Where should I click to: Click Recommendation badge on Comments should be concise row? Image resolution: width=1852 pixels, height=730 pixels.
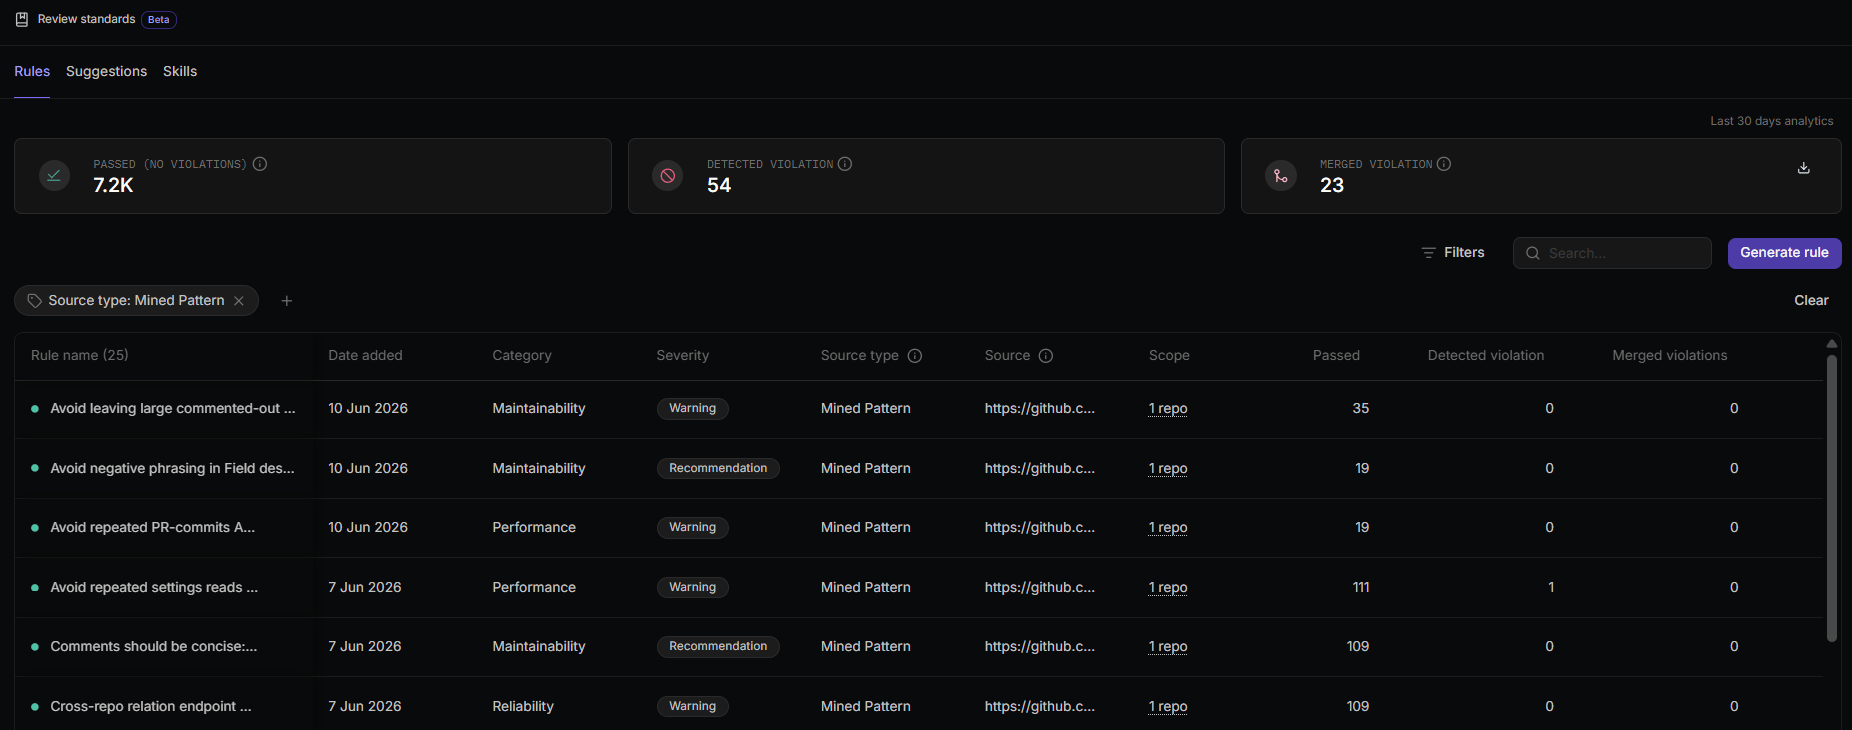[718, 646]
